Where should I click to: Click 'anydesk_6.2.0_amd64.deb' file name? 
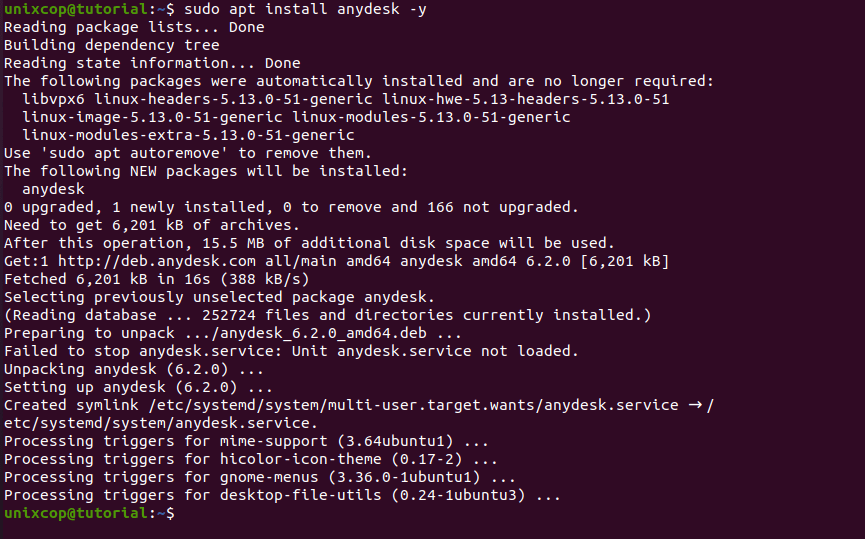click(319, 333)
